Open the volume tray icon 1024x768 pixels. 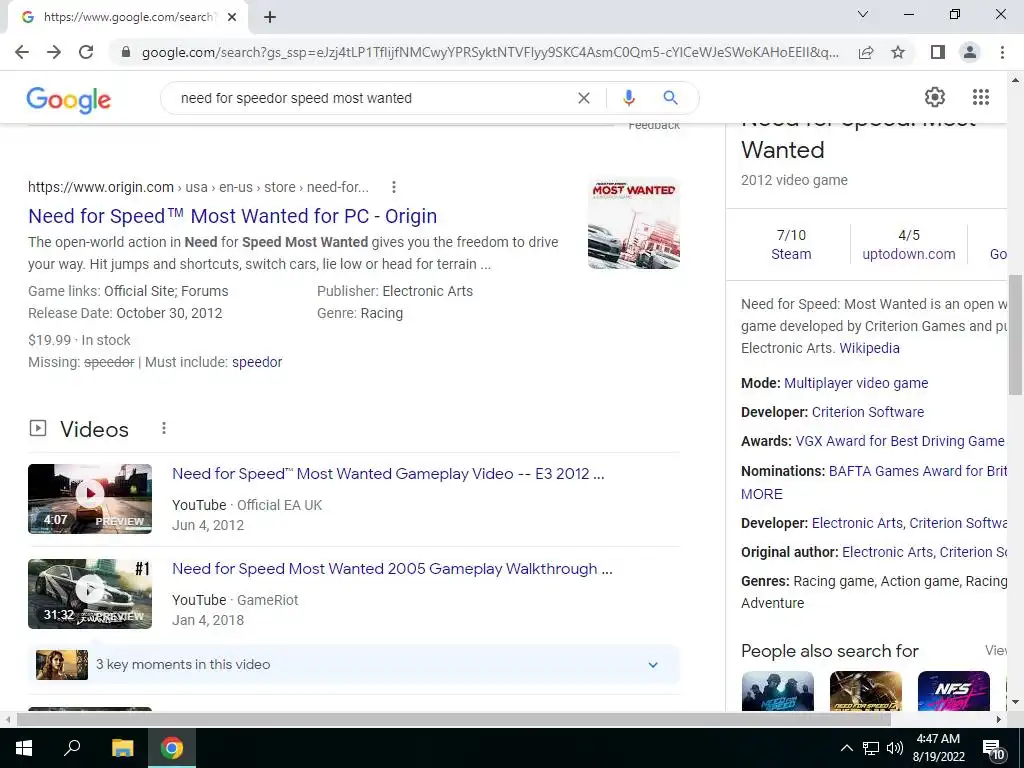(895, 748)
